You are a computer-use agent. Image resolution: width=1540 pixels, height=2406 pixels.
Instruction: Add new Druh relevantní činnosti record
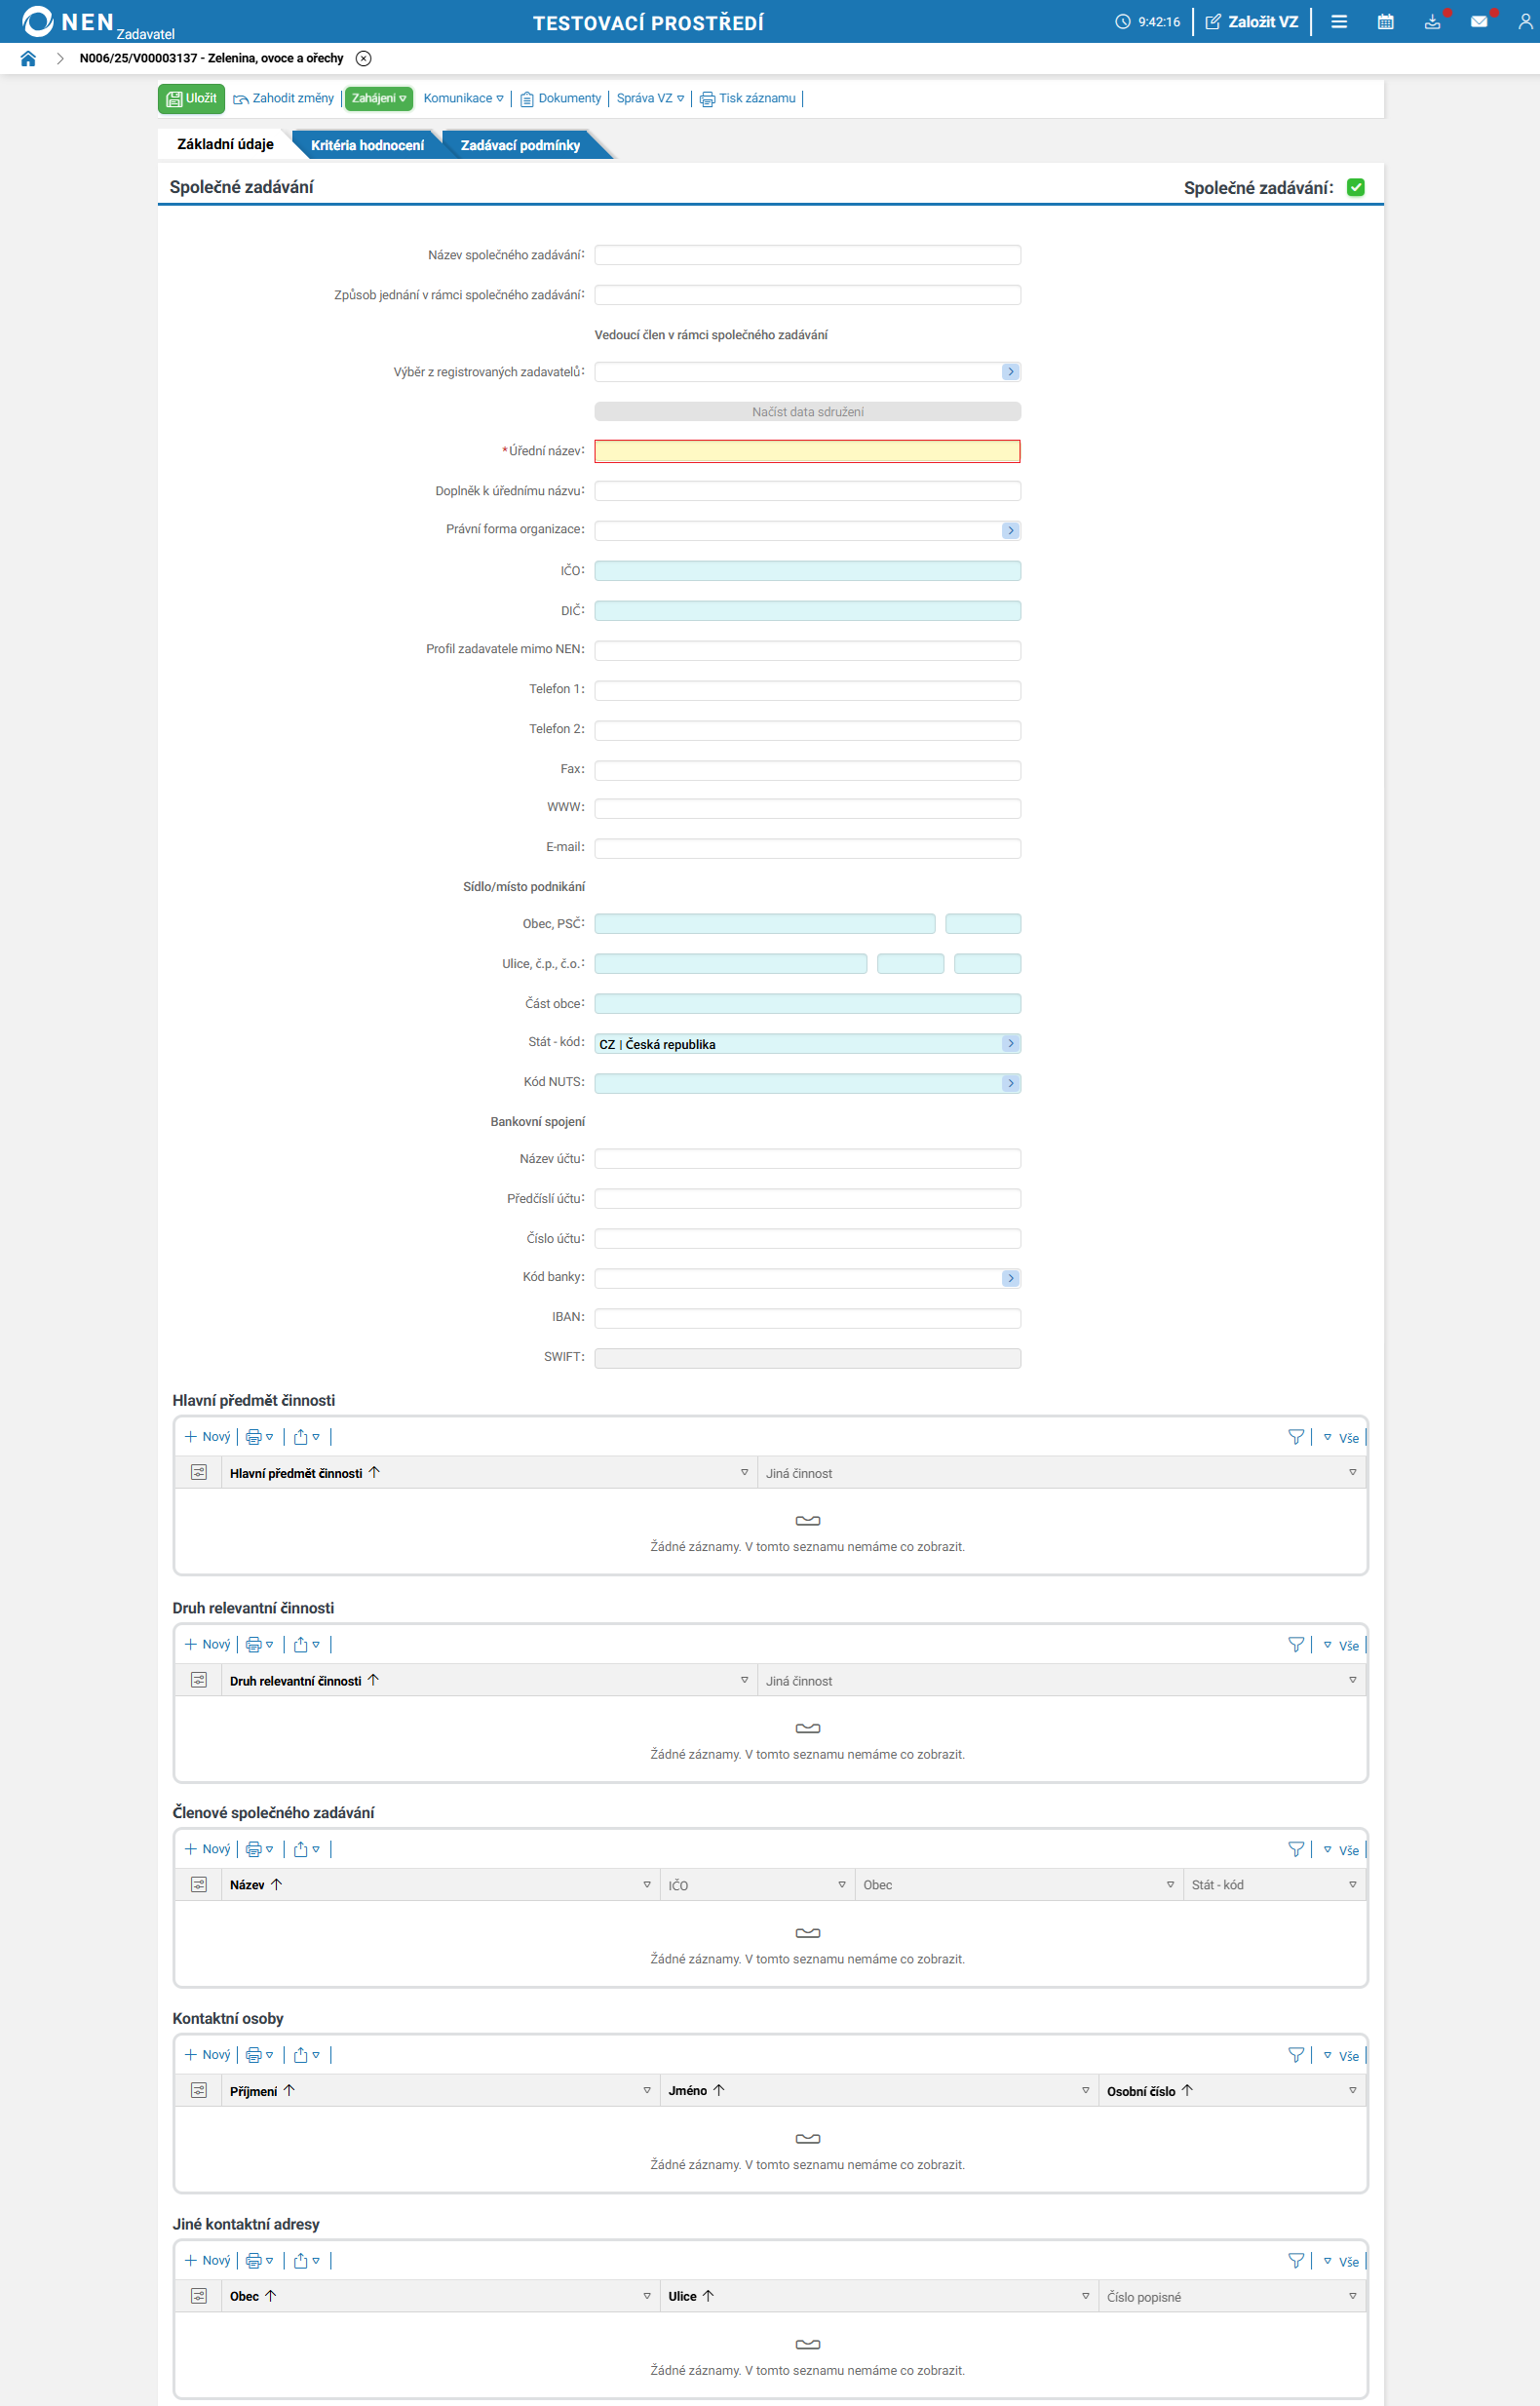[x=207, y=1645]
